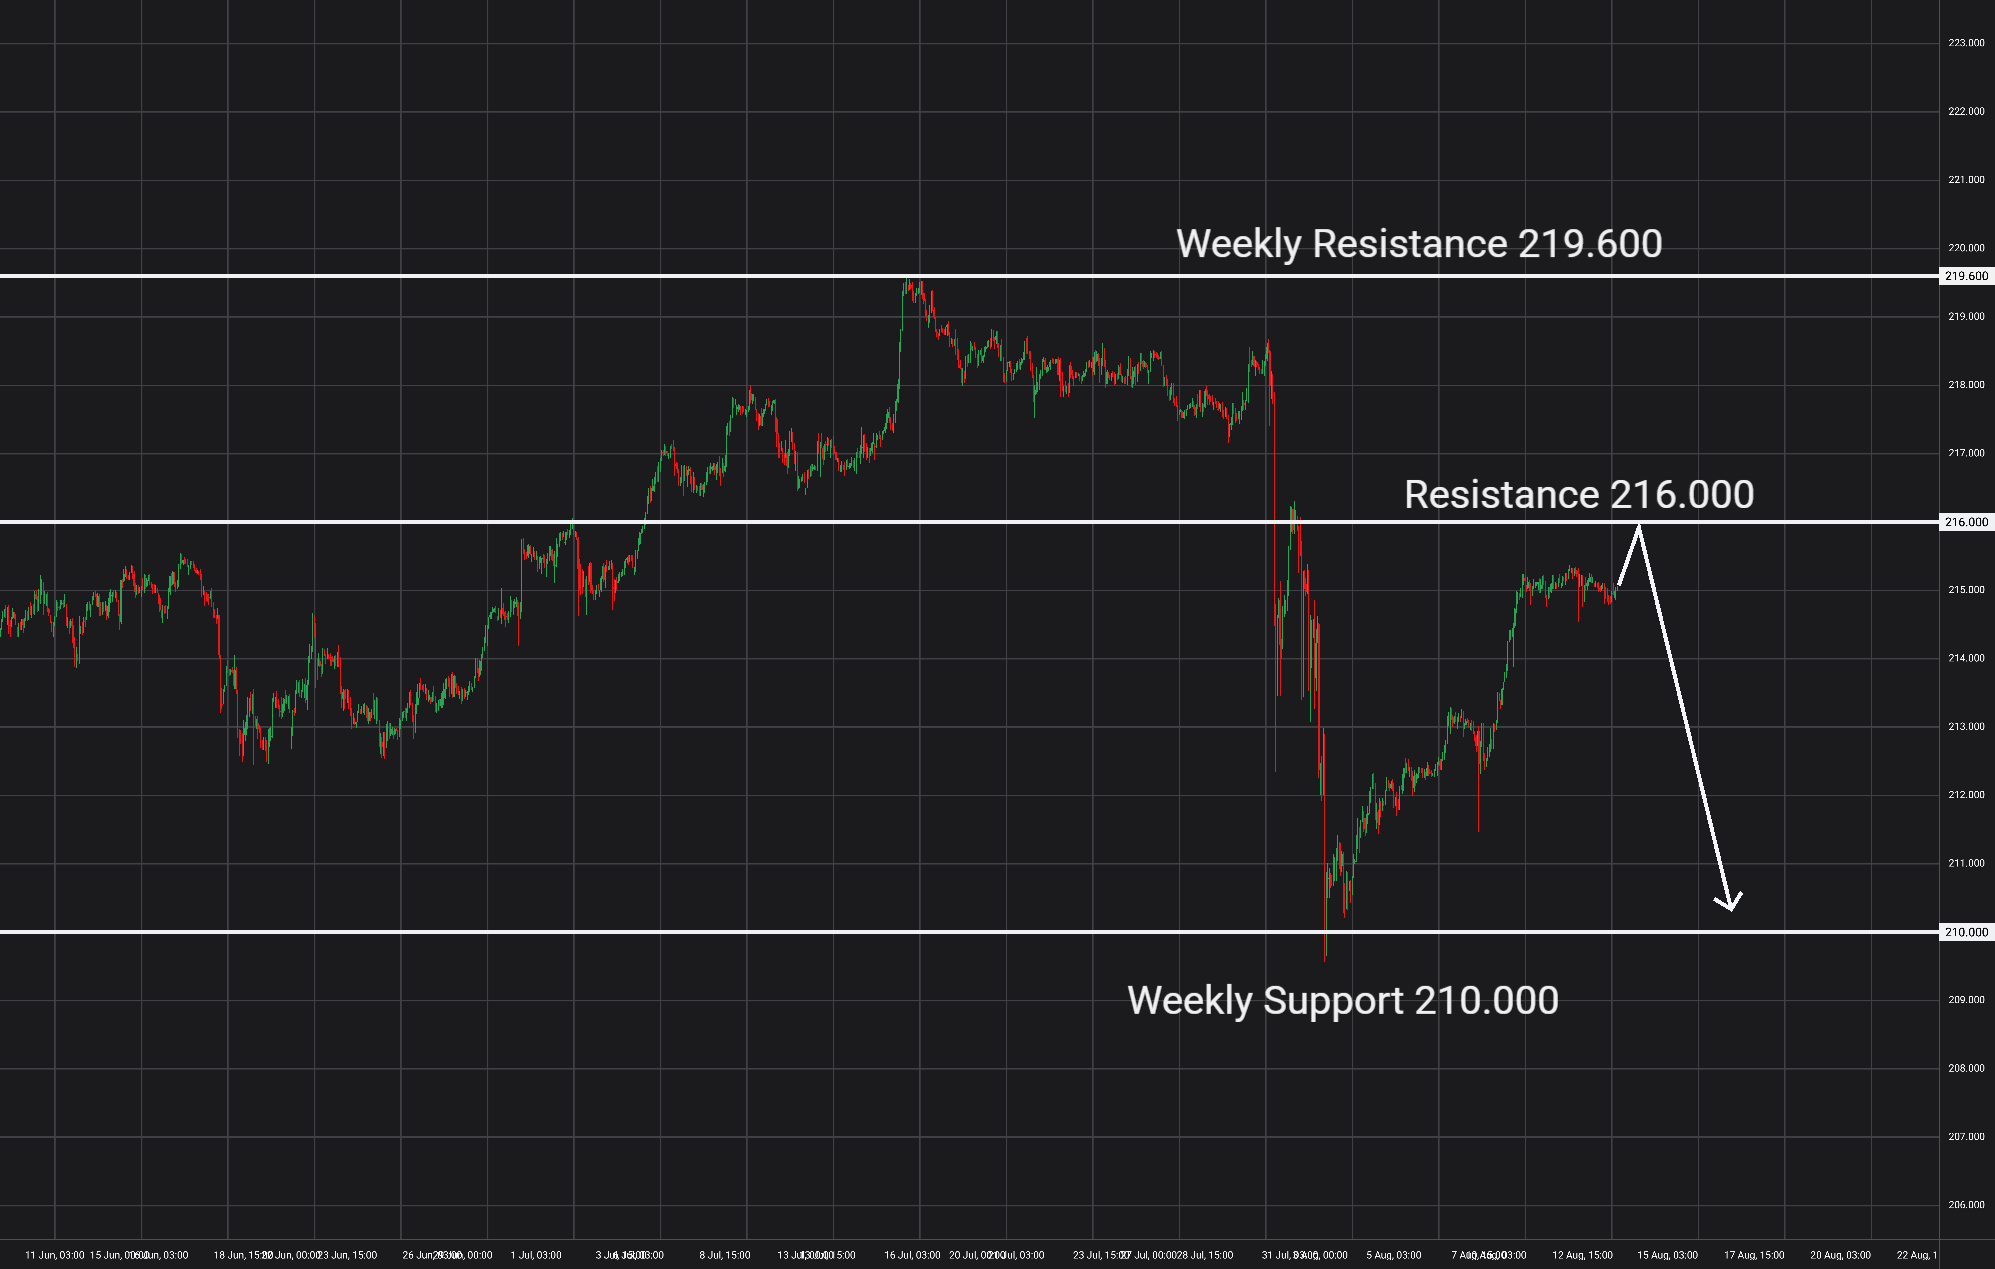Click the 217.000 price axis label
This screenshot has height=1269, width=1995.
pos(1966,453)
